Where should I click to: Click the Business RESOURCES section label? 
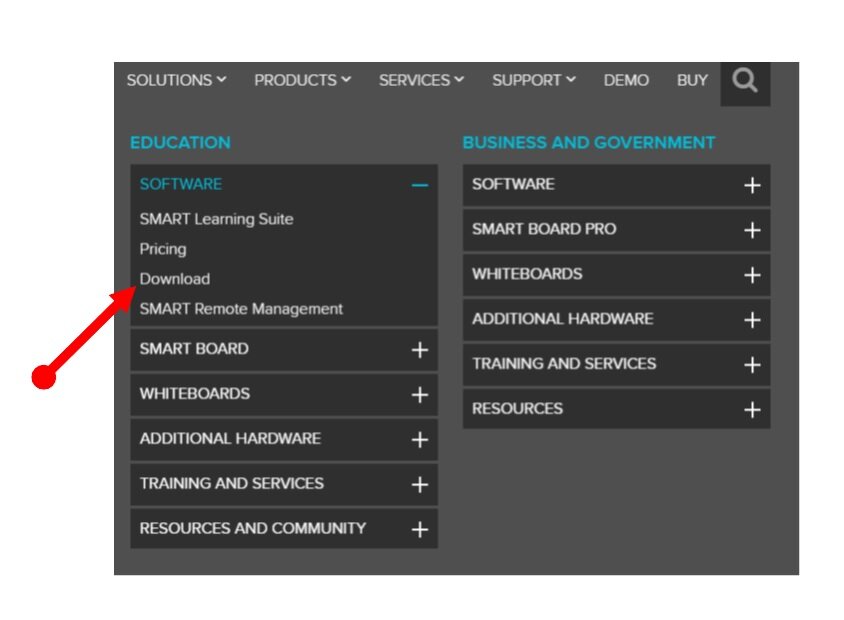point(518,408)
